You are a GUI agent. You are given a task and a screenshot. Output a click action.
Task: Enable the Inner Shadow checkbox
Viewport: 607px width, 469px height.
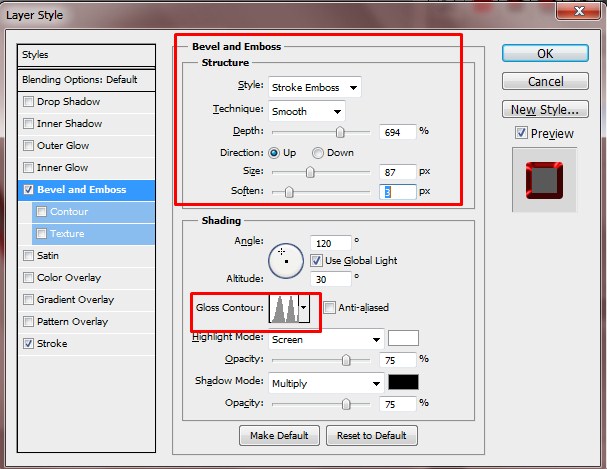point(28,124)
